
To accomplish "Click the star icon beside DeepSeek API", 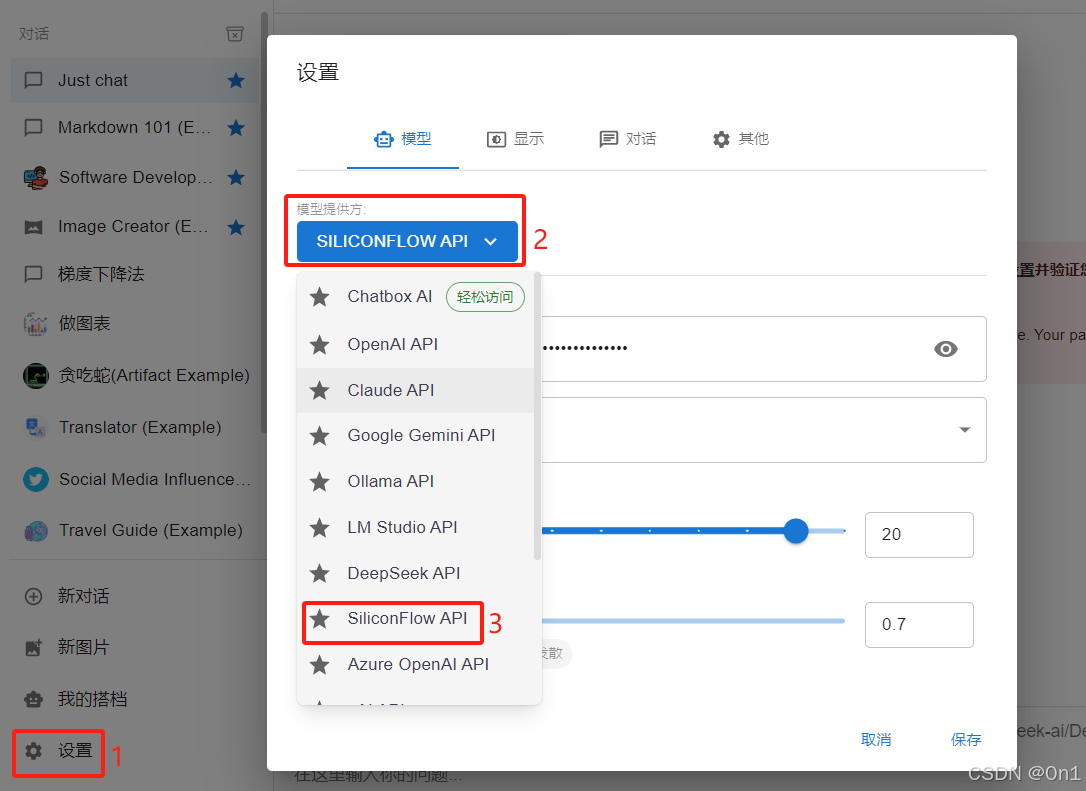I will pos(319,573).
